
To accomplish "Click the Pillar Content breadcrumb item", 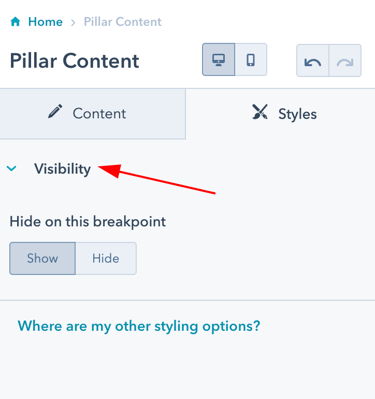I will tap(123, 22).
